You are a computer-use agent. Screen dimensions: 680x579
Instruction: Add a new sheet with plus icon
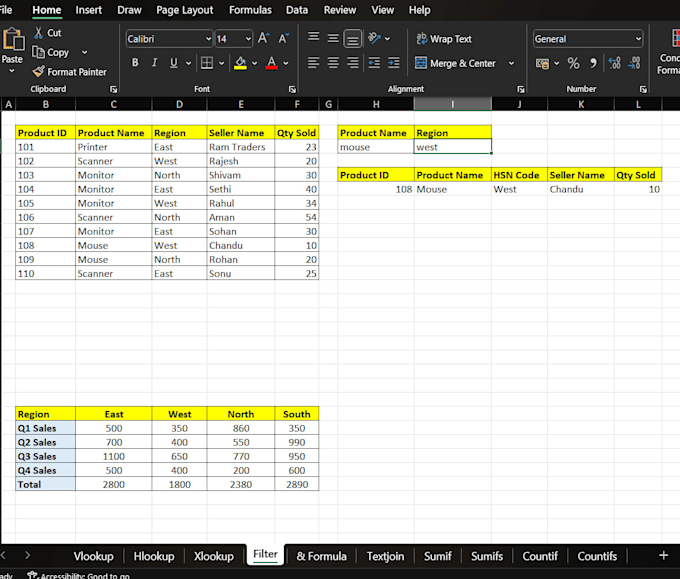click(664, 555)
